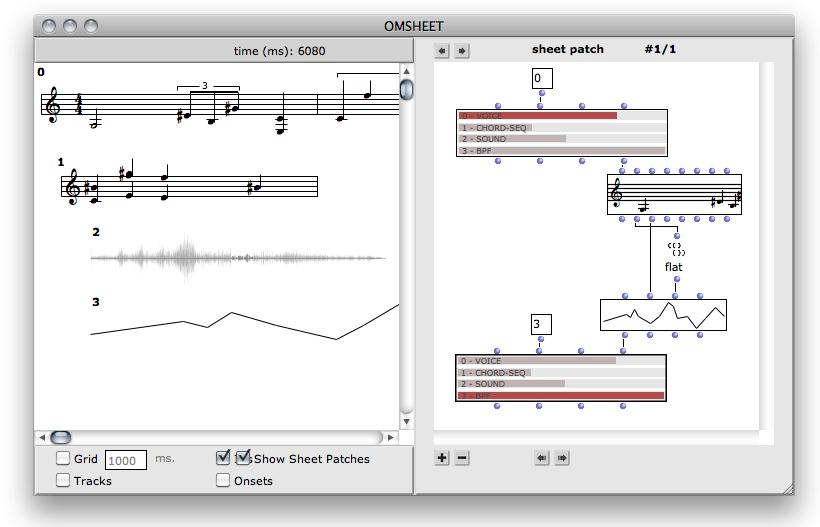Click the bottom right-arrow patch navigation button

click(x=562, y=458)
